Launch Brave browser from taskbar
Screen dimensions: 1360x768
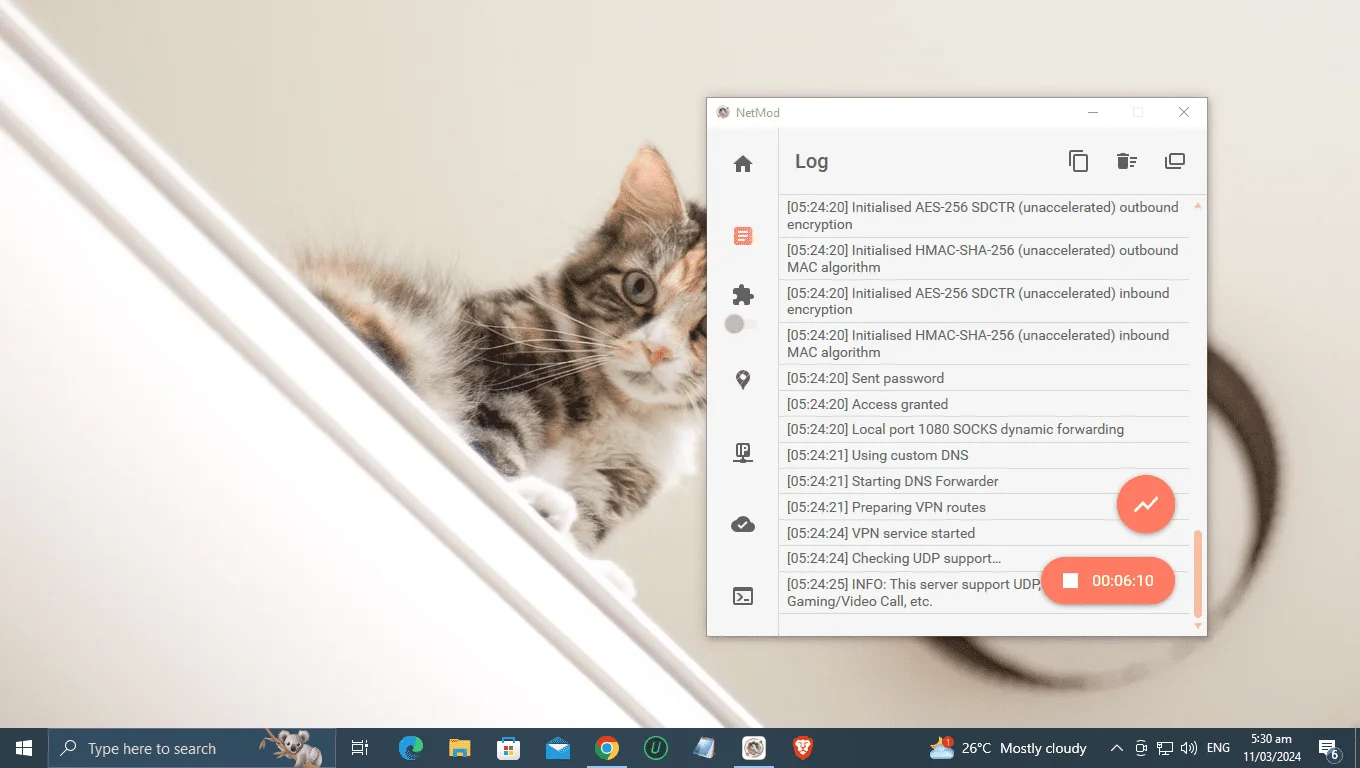803,748
